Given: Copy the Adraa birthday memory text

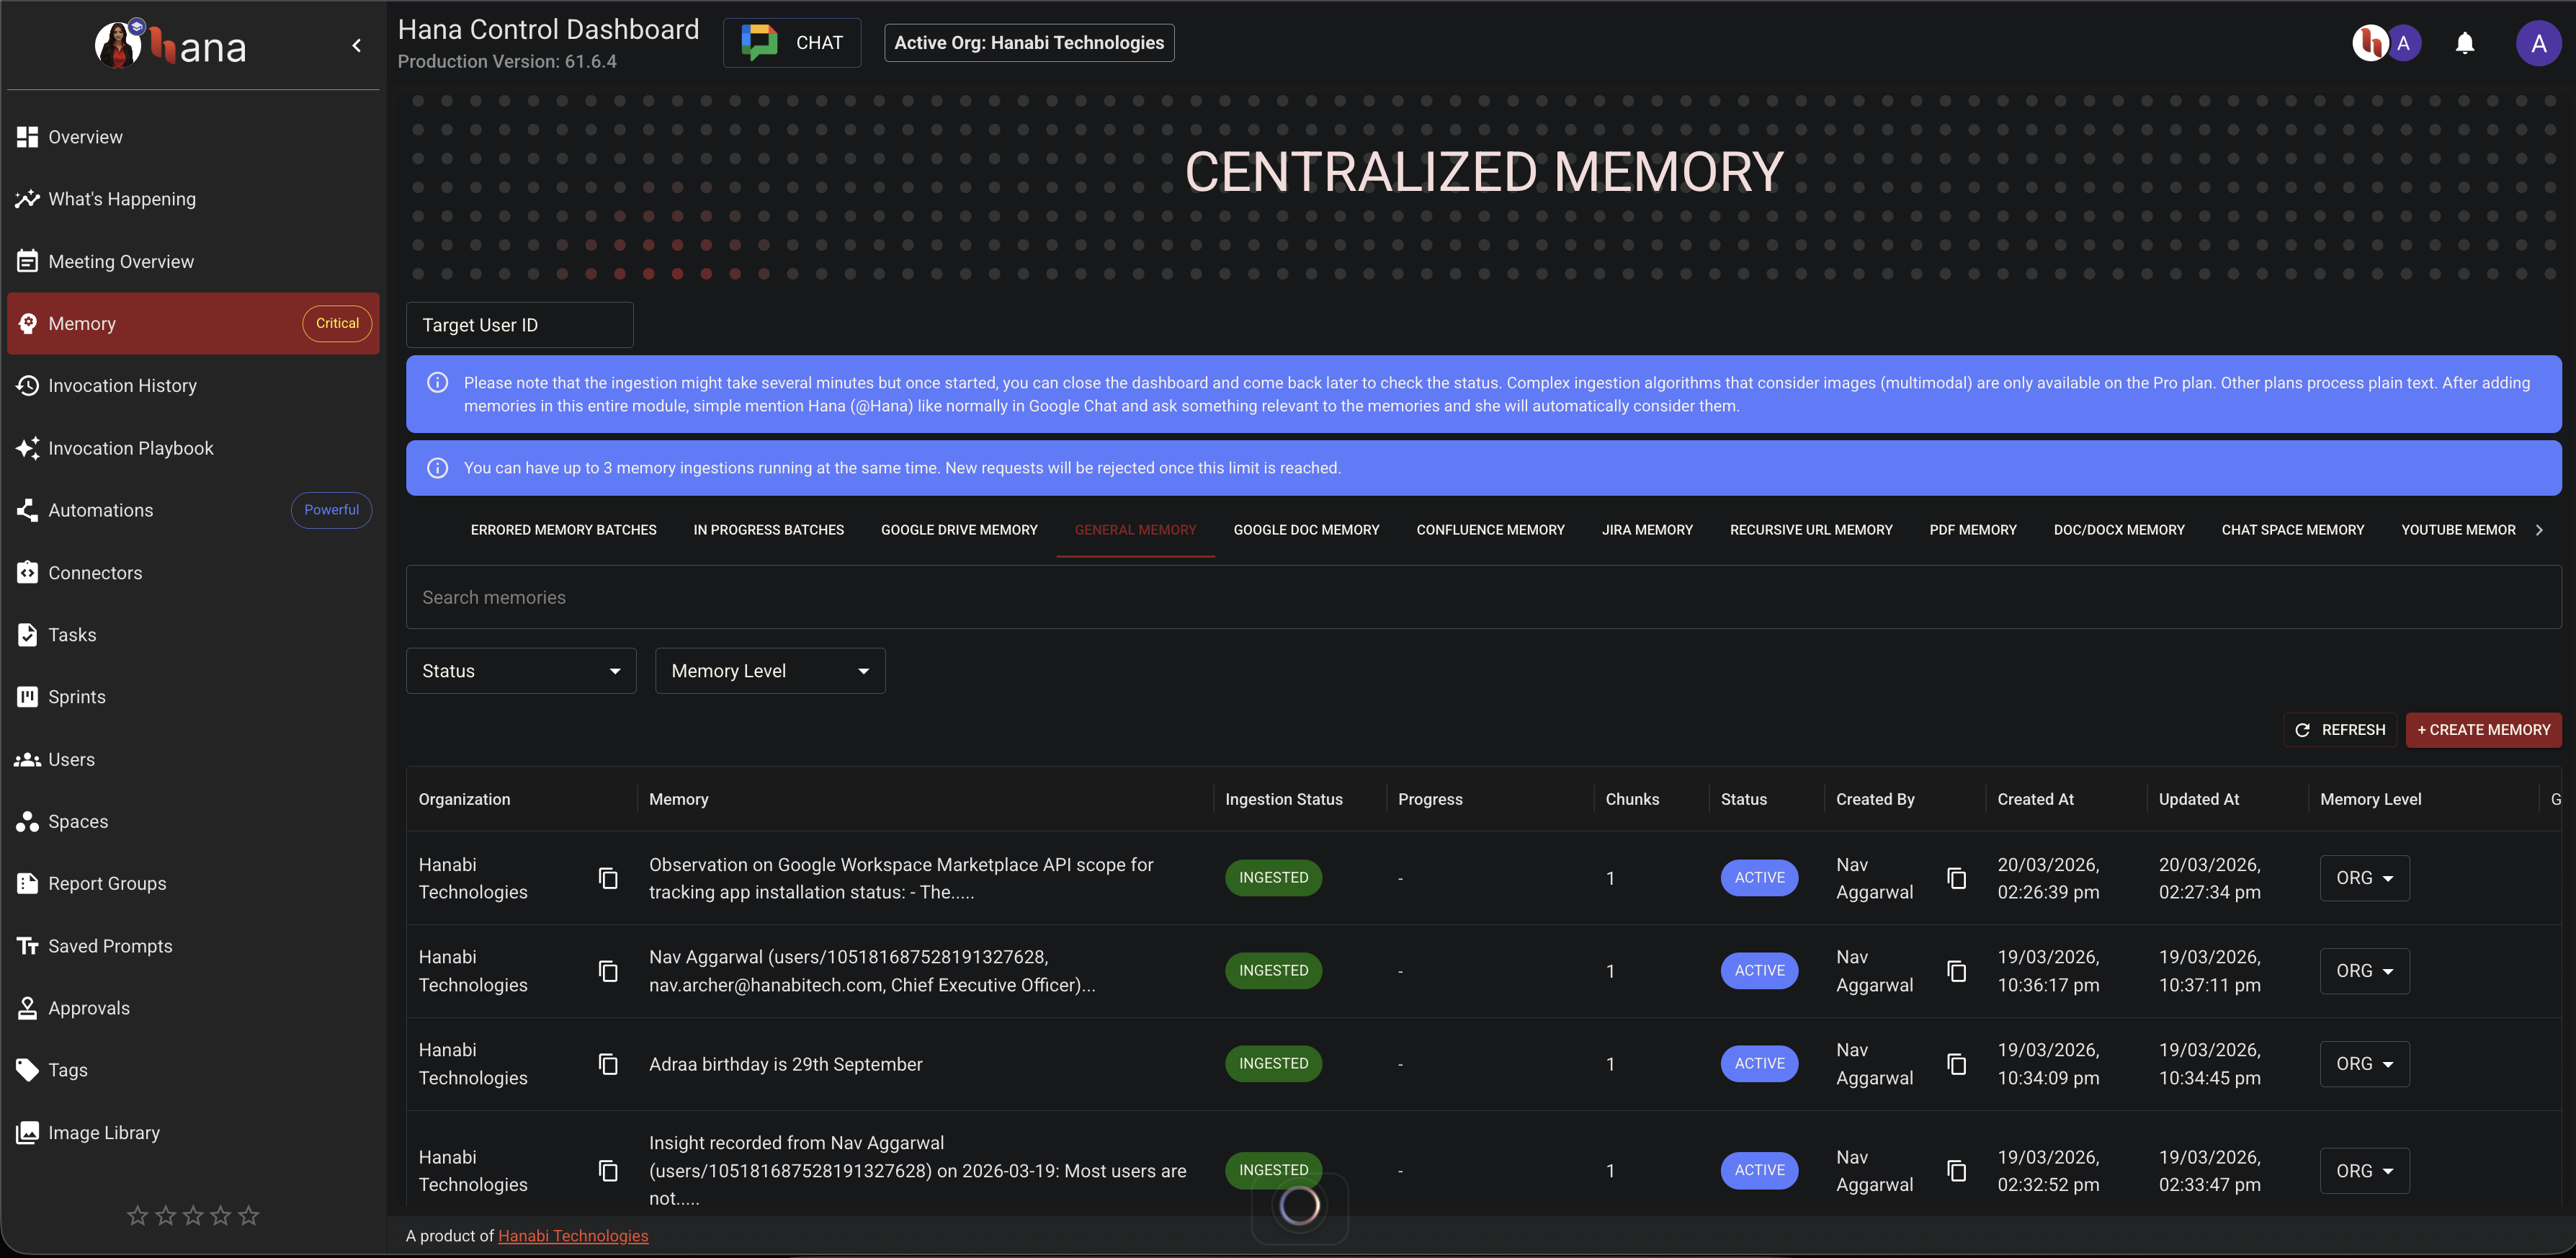Looking at the screenshot, I should point(609,1063).
